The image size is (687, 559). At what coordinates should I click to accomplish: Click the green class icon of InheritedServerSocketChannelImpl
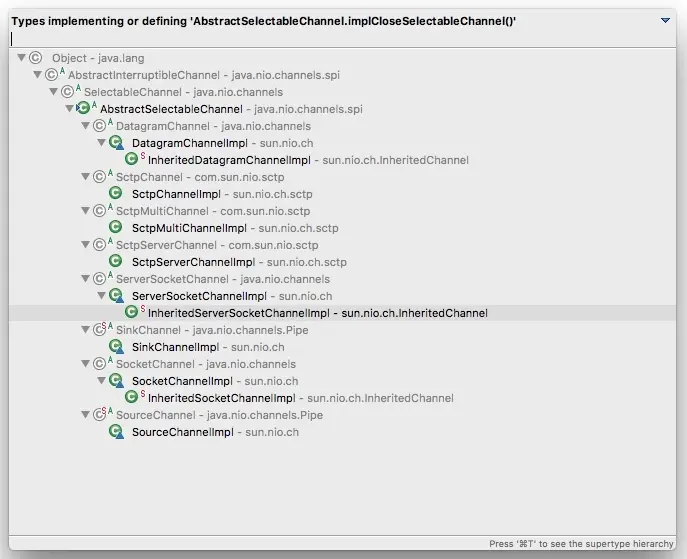pyautogui.click(x=131, y=312)
